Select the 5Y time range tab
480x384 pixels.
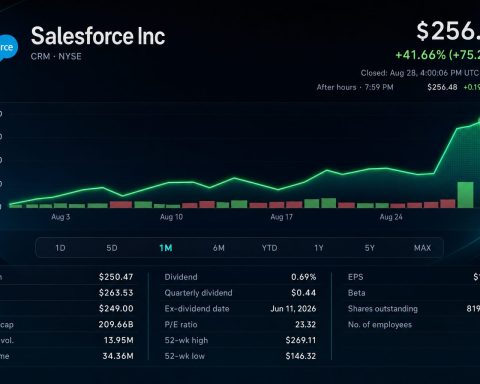(369, 248)
